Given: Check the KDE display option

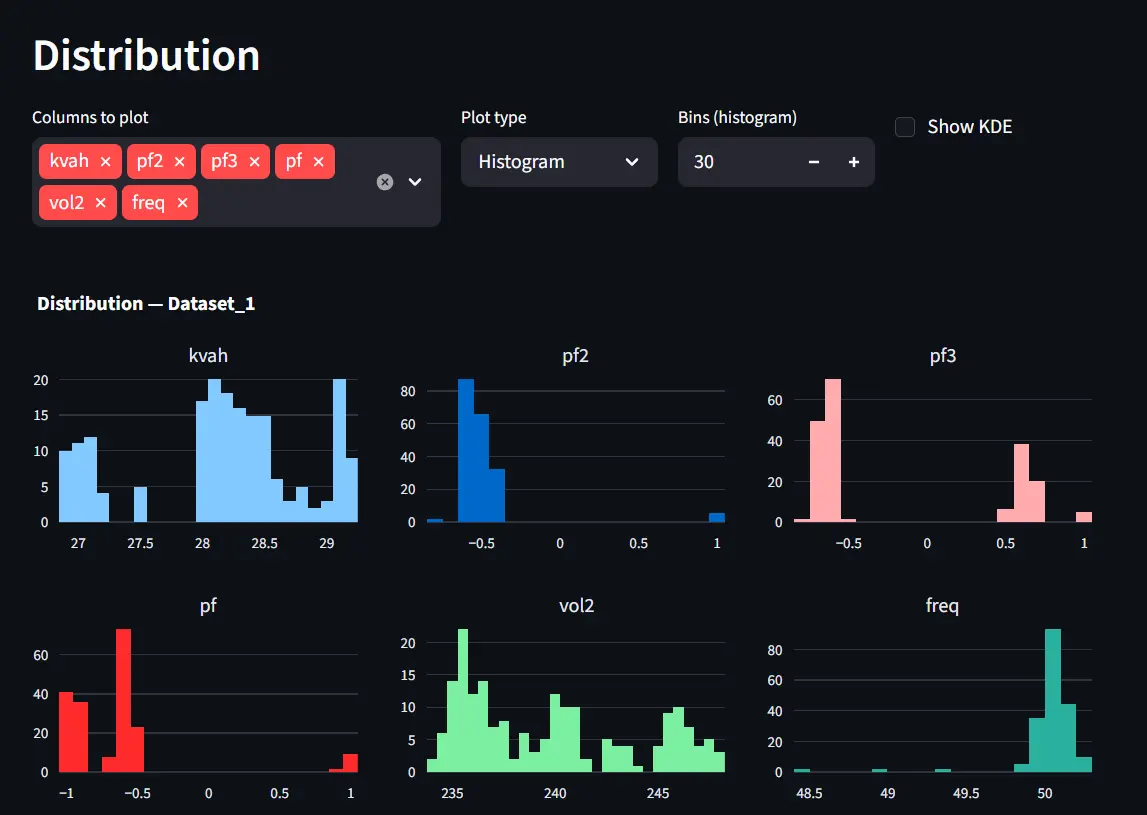Looking at the screenshot, I should tap(905, 127).
